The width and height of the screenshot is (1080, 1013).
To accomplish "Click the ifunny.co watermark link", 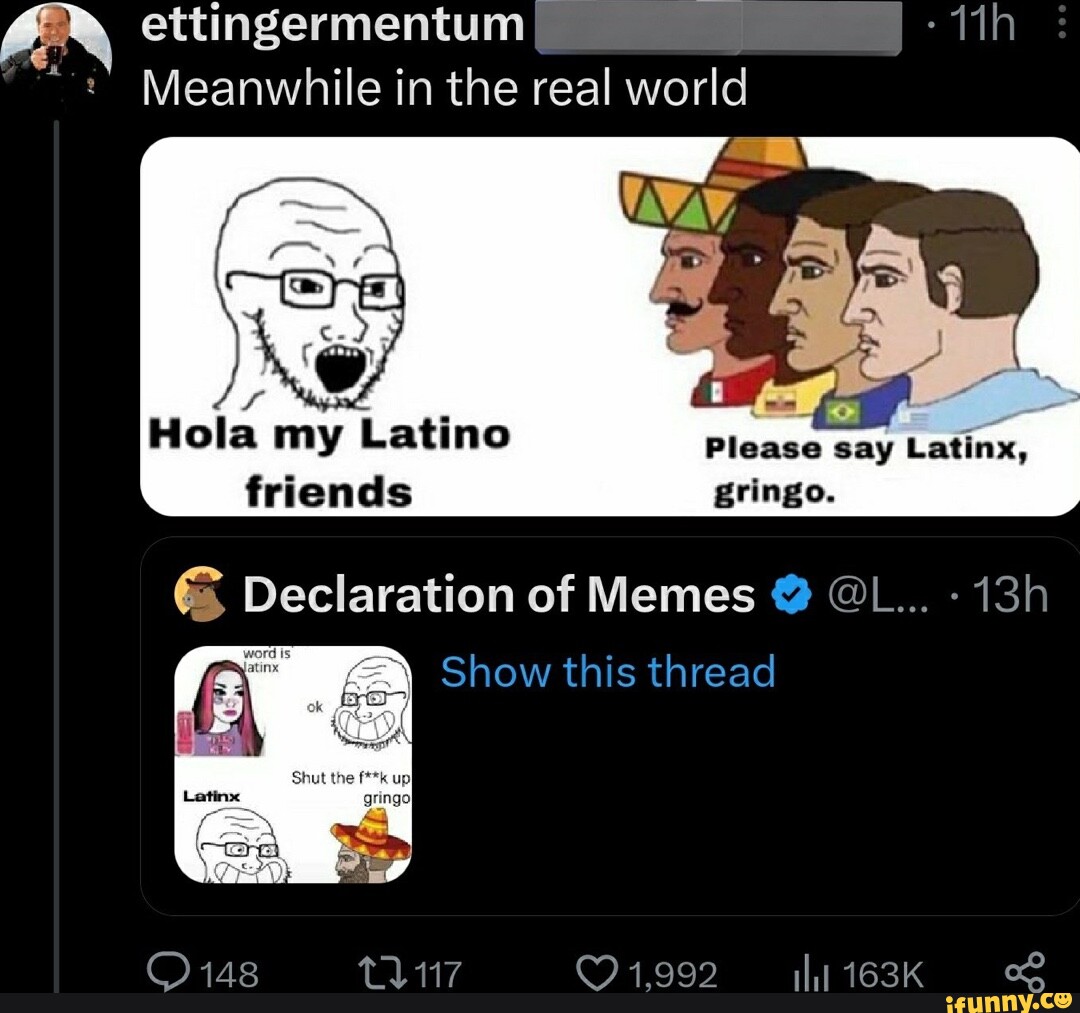I will tap(1007, 1000).
